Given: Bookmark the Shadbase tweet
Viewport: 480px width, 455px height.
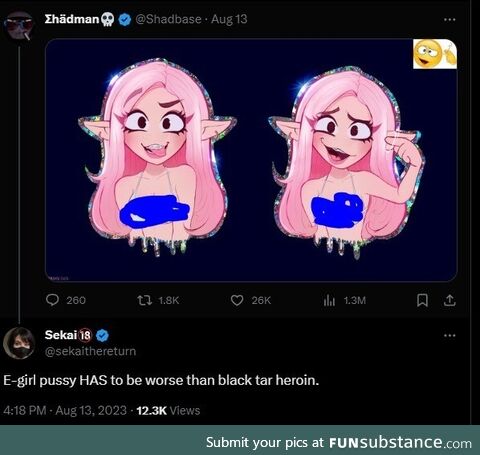Looking at the screenshot, I should click(422, 300).
